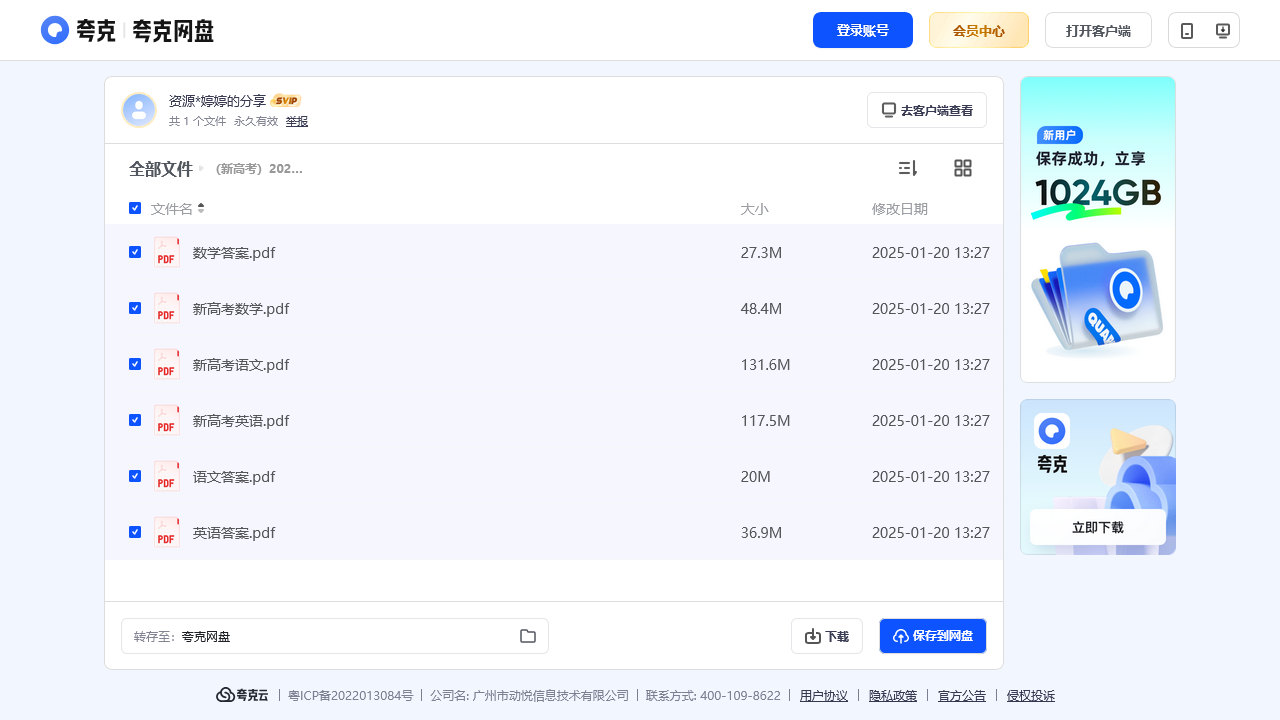
Task: Click the 修改日期 column header
Action: [x=900, y=209]
